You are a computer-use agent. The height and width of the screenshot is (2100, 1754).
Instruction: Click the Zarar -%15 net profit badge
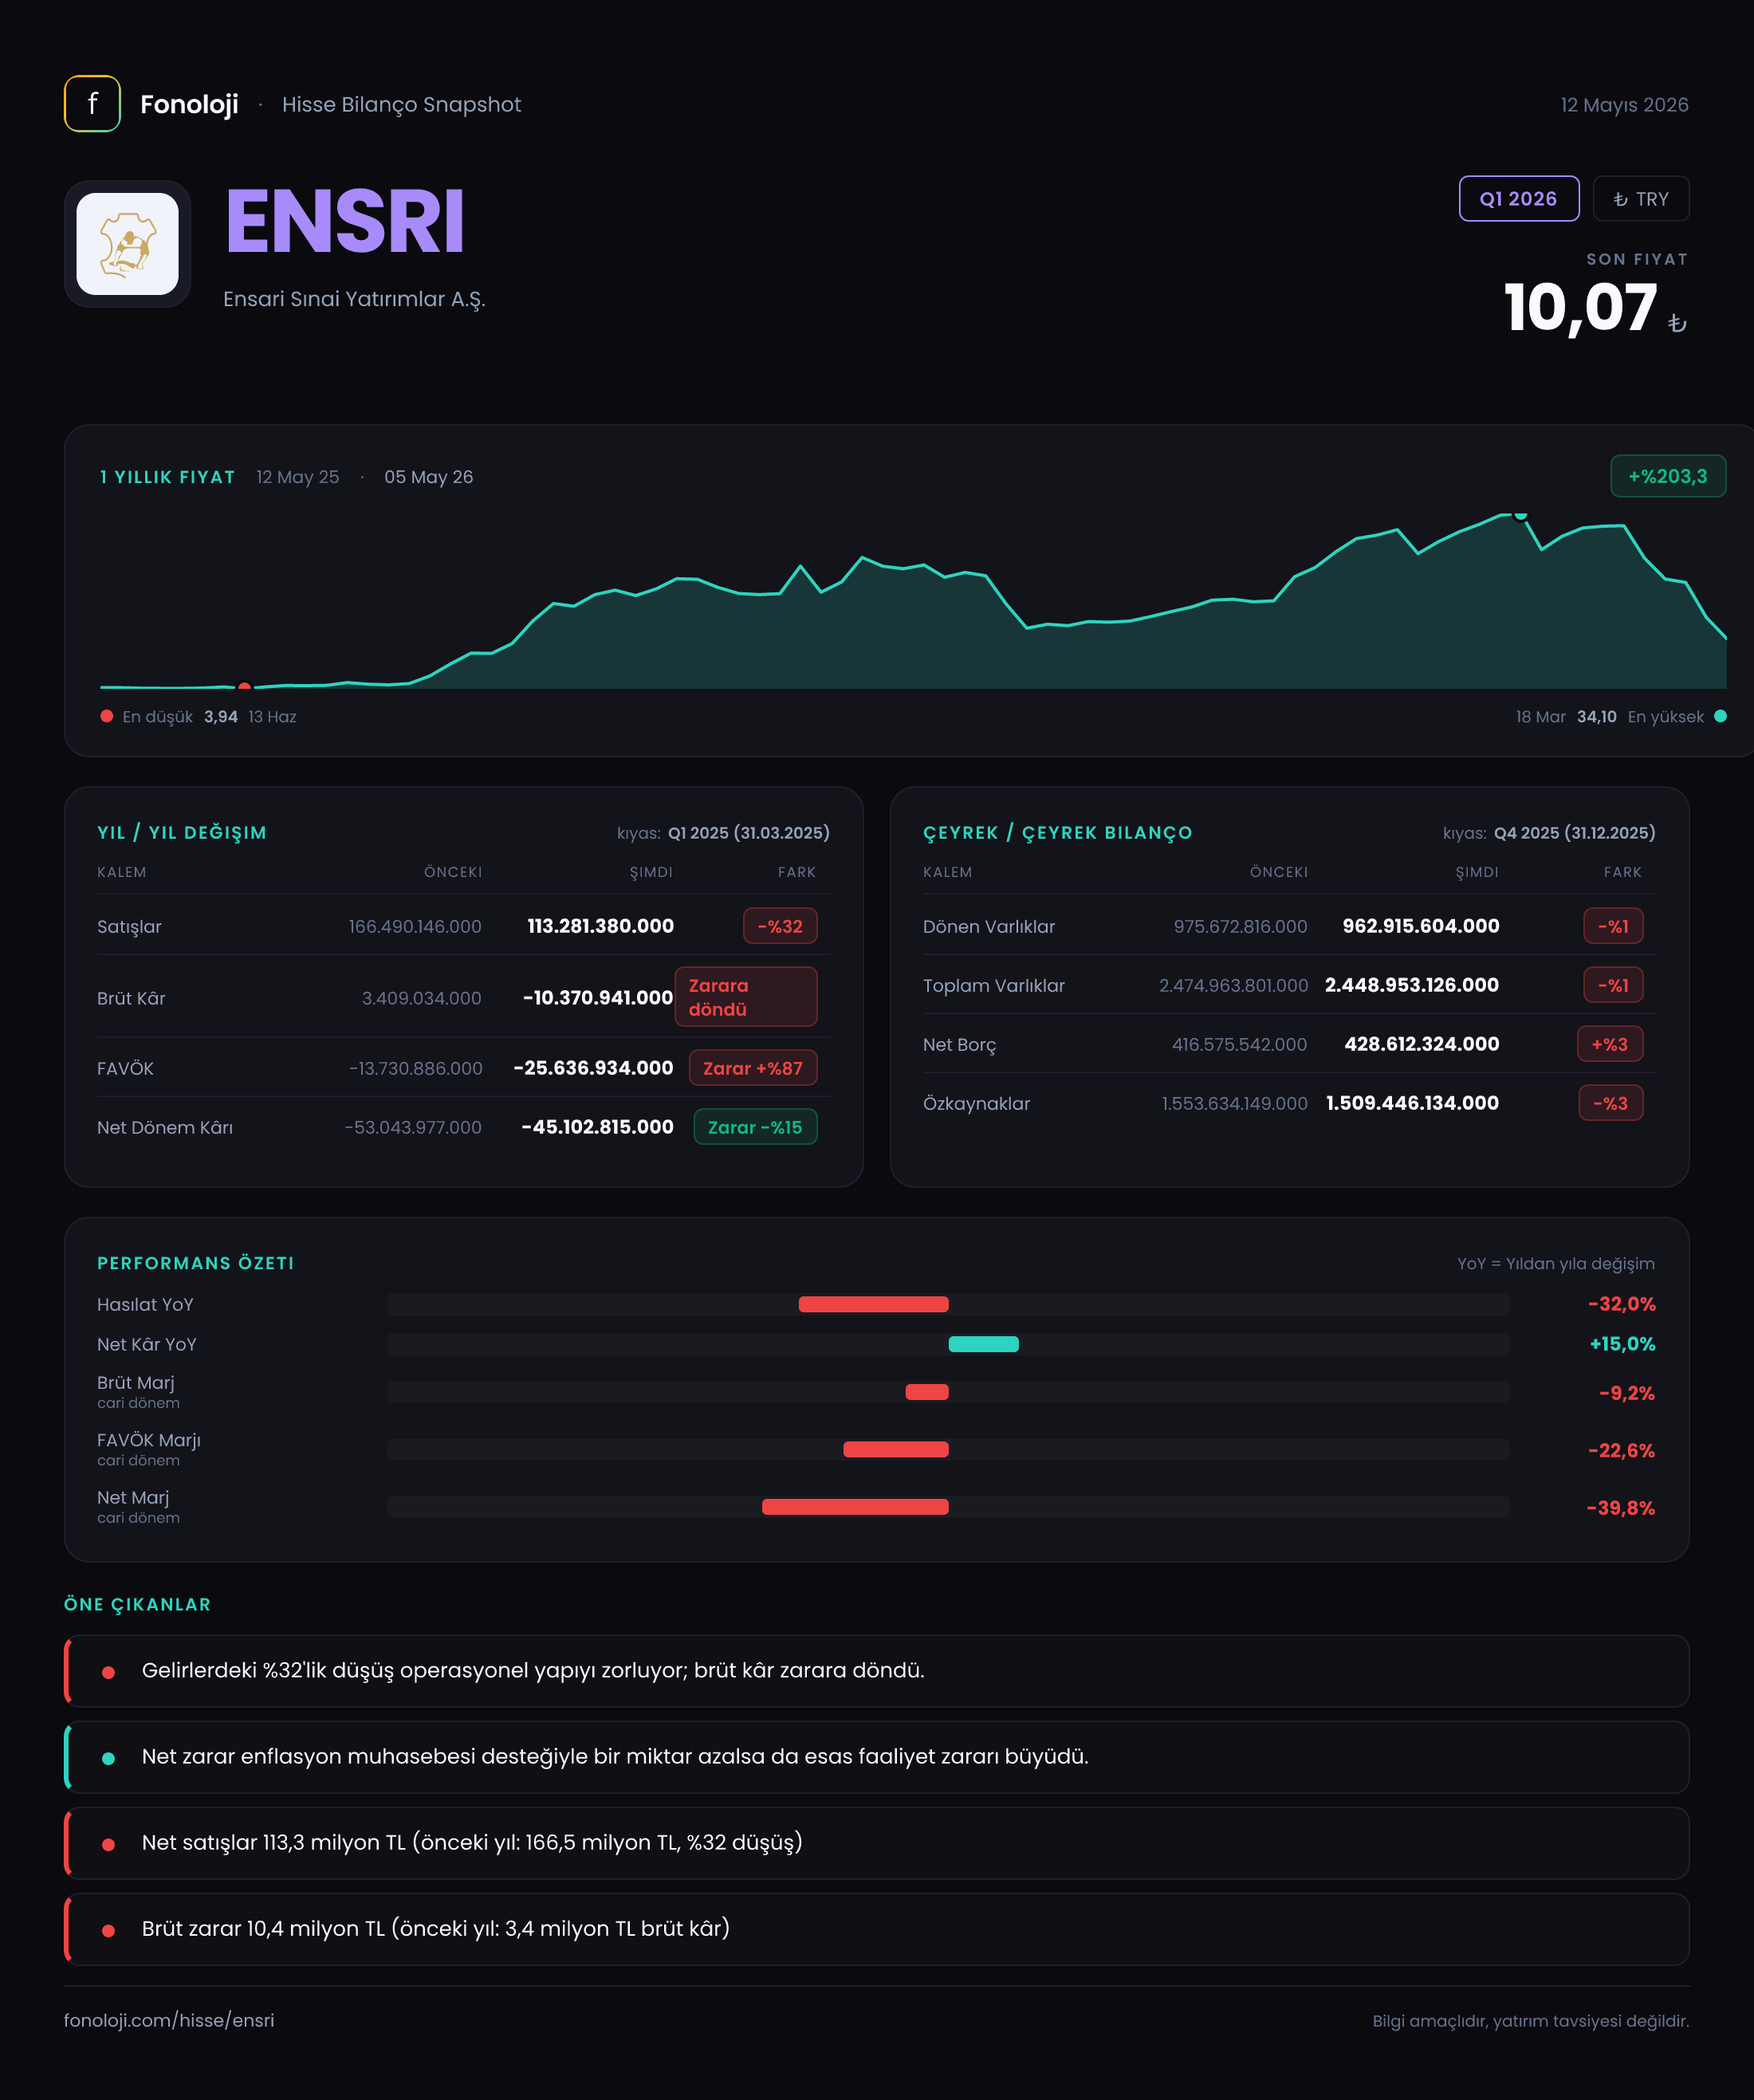coord(755,1127)
